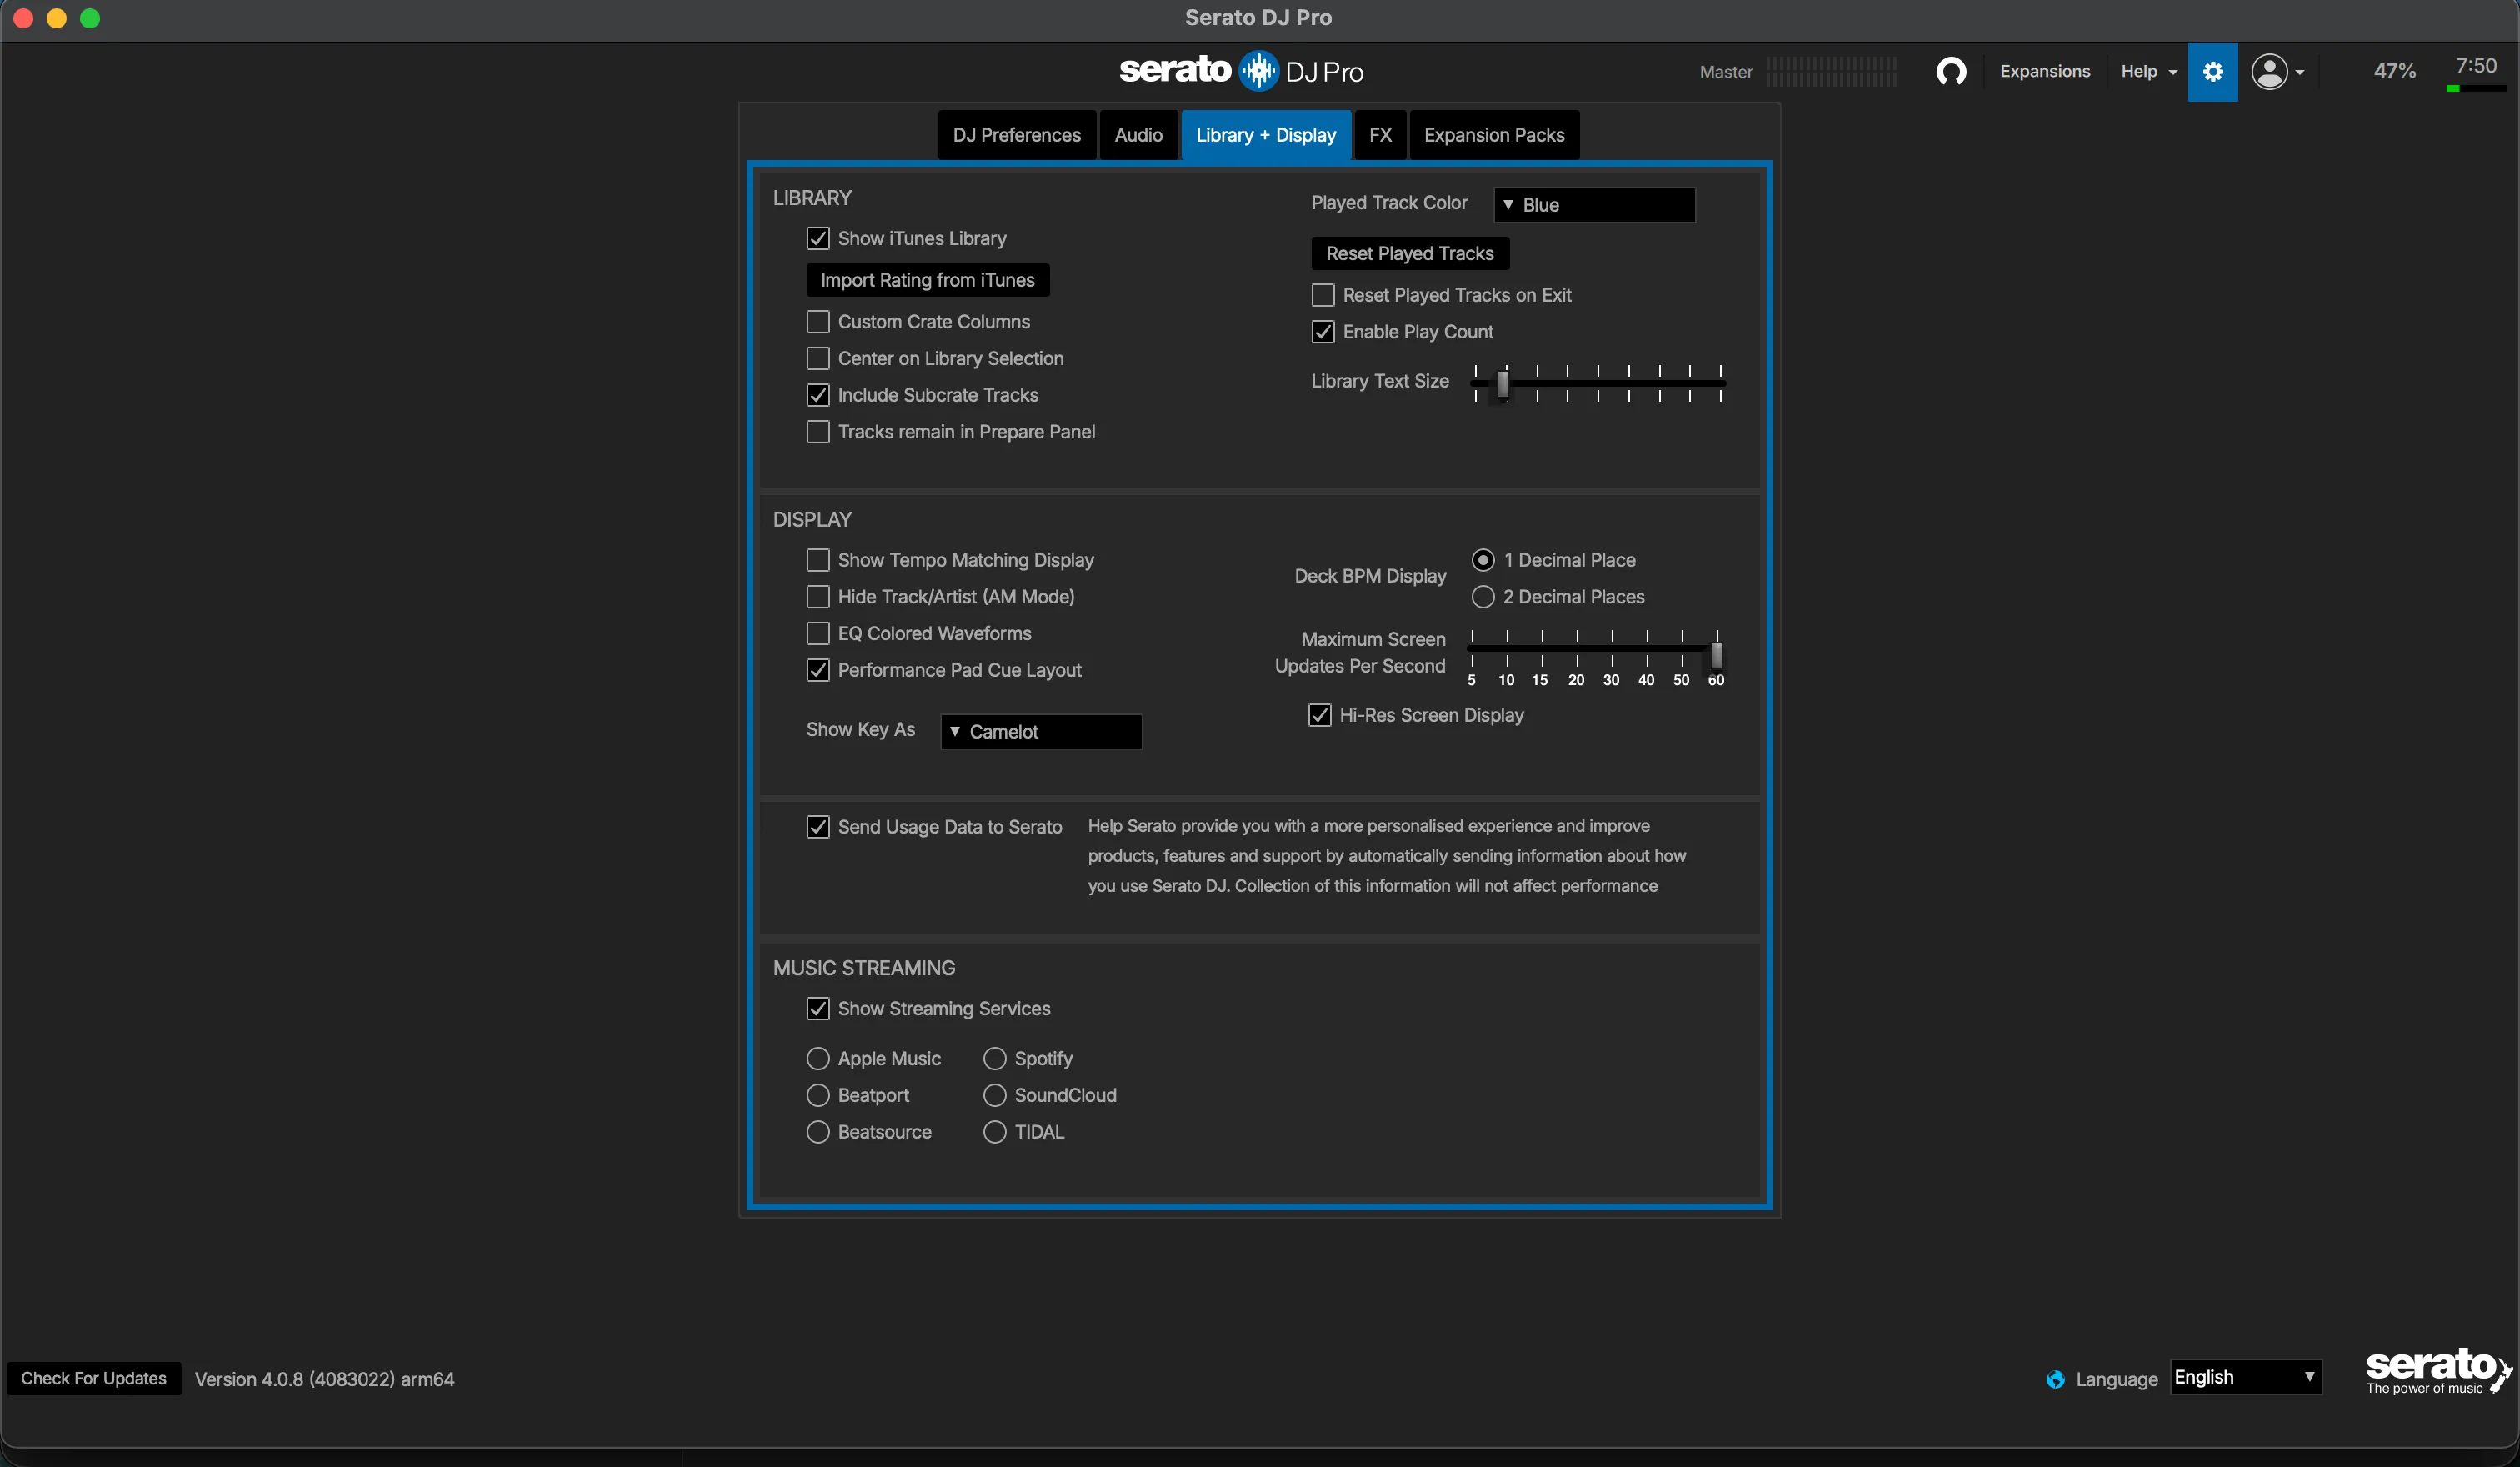
Task: Choose TIDAL streaming service
Action: [994, 1132]
